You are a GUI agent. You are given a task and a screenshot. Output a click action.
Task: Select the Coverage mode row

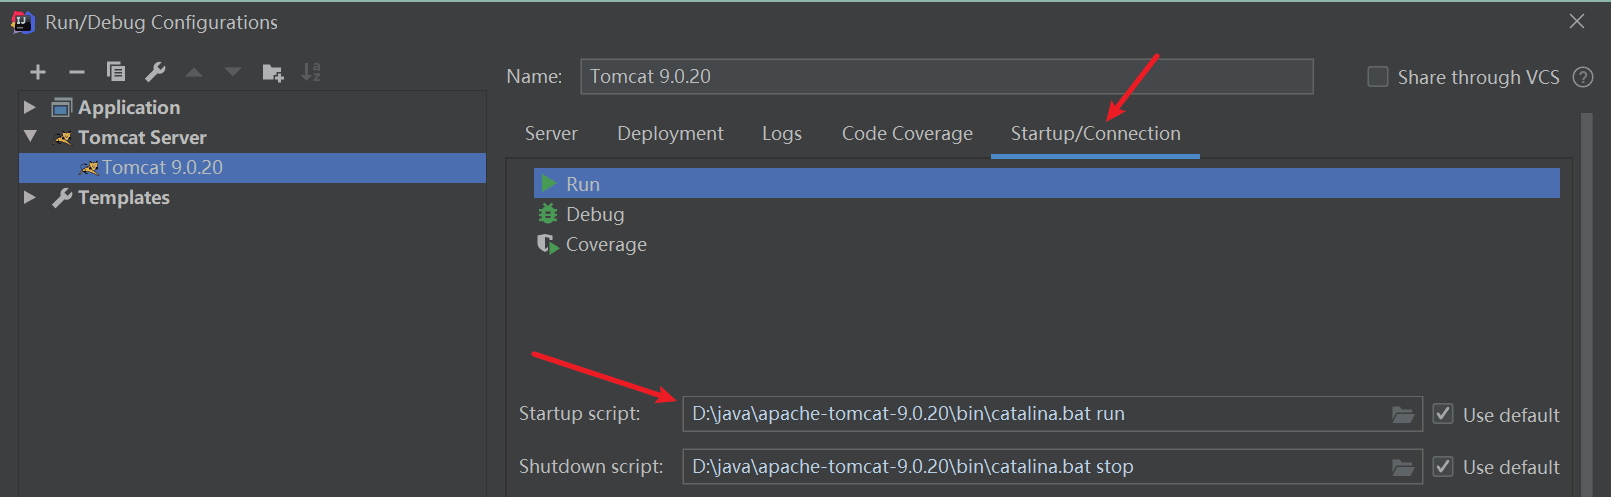[x=1046, y=244]
